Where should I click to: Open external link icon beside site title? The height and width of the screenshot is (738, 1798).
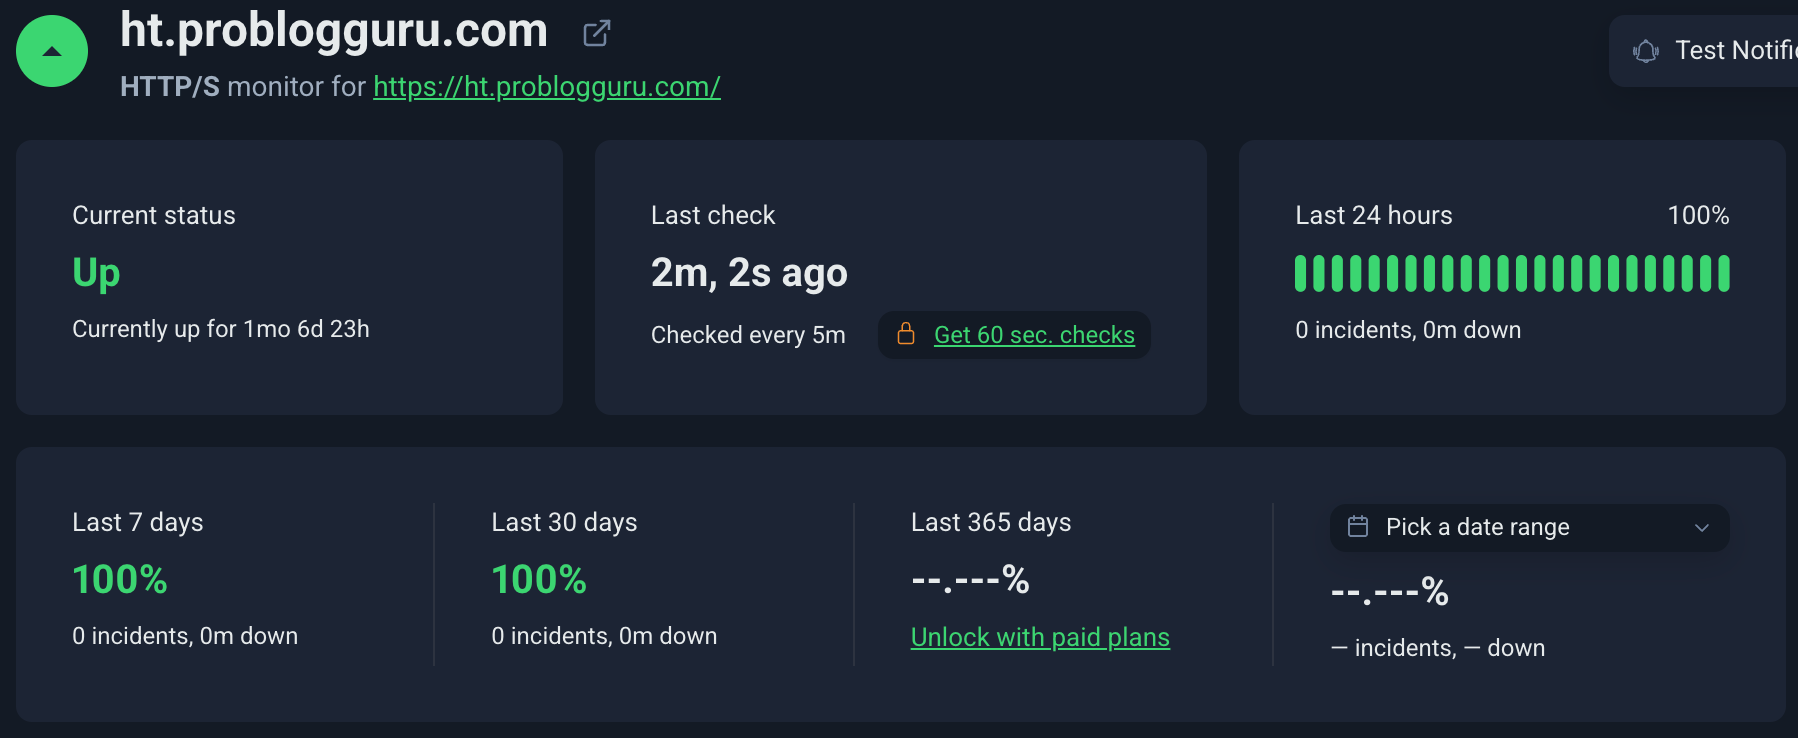596,33
